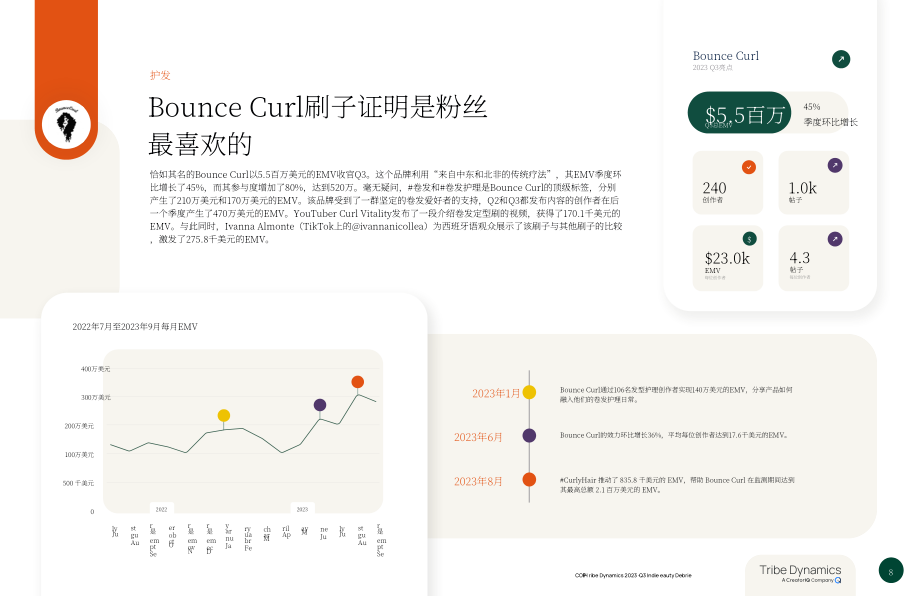Click the 2023年6月 description about 效力环比增长36%
This screenshot has height=596, width=920.
coord(675,435)
